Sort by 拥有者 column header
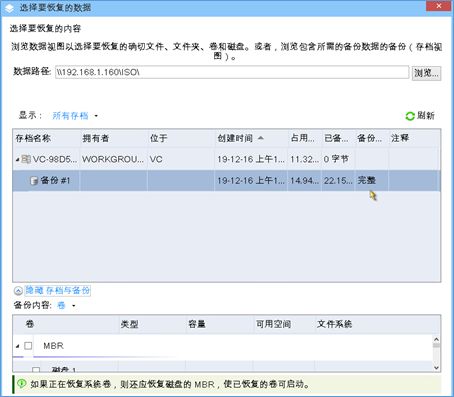454x397 pixels. 114,138
